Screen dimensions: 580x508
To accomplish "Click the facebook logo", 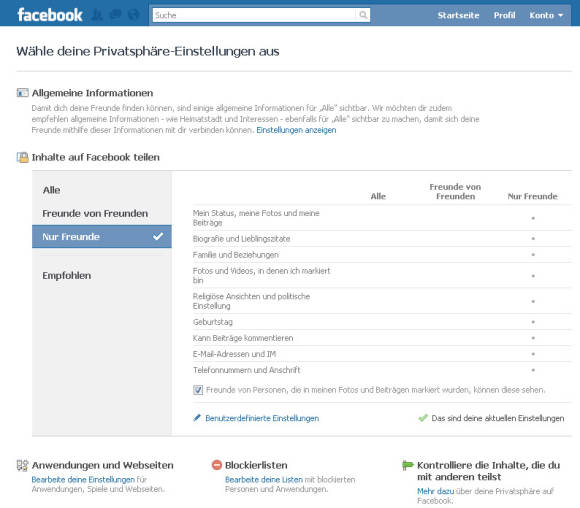I will pyautogui.click(x=50, y=15).
